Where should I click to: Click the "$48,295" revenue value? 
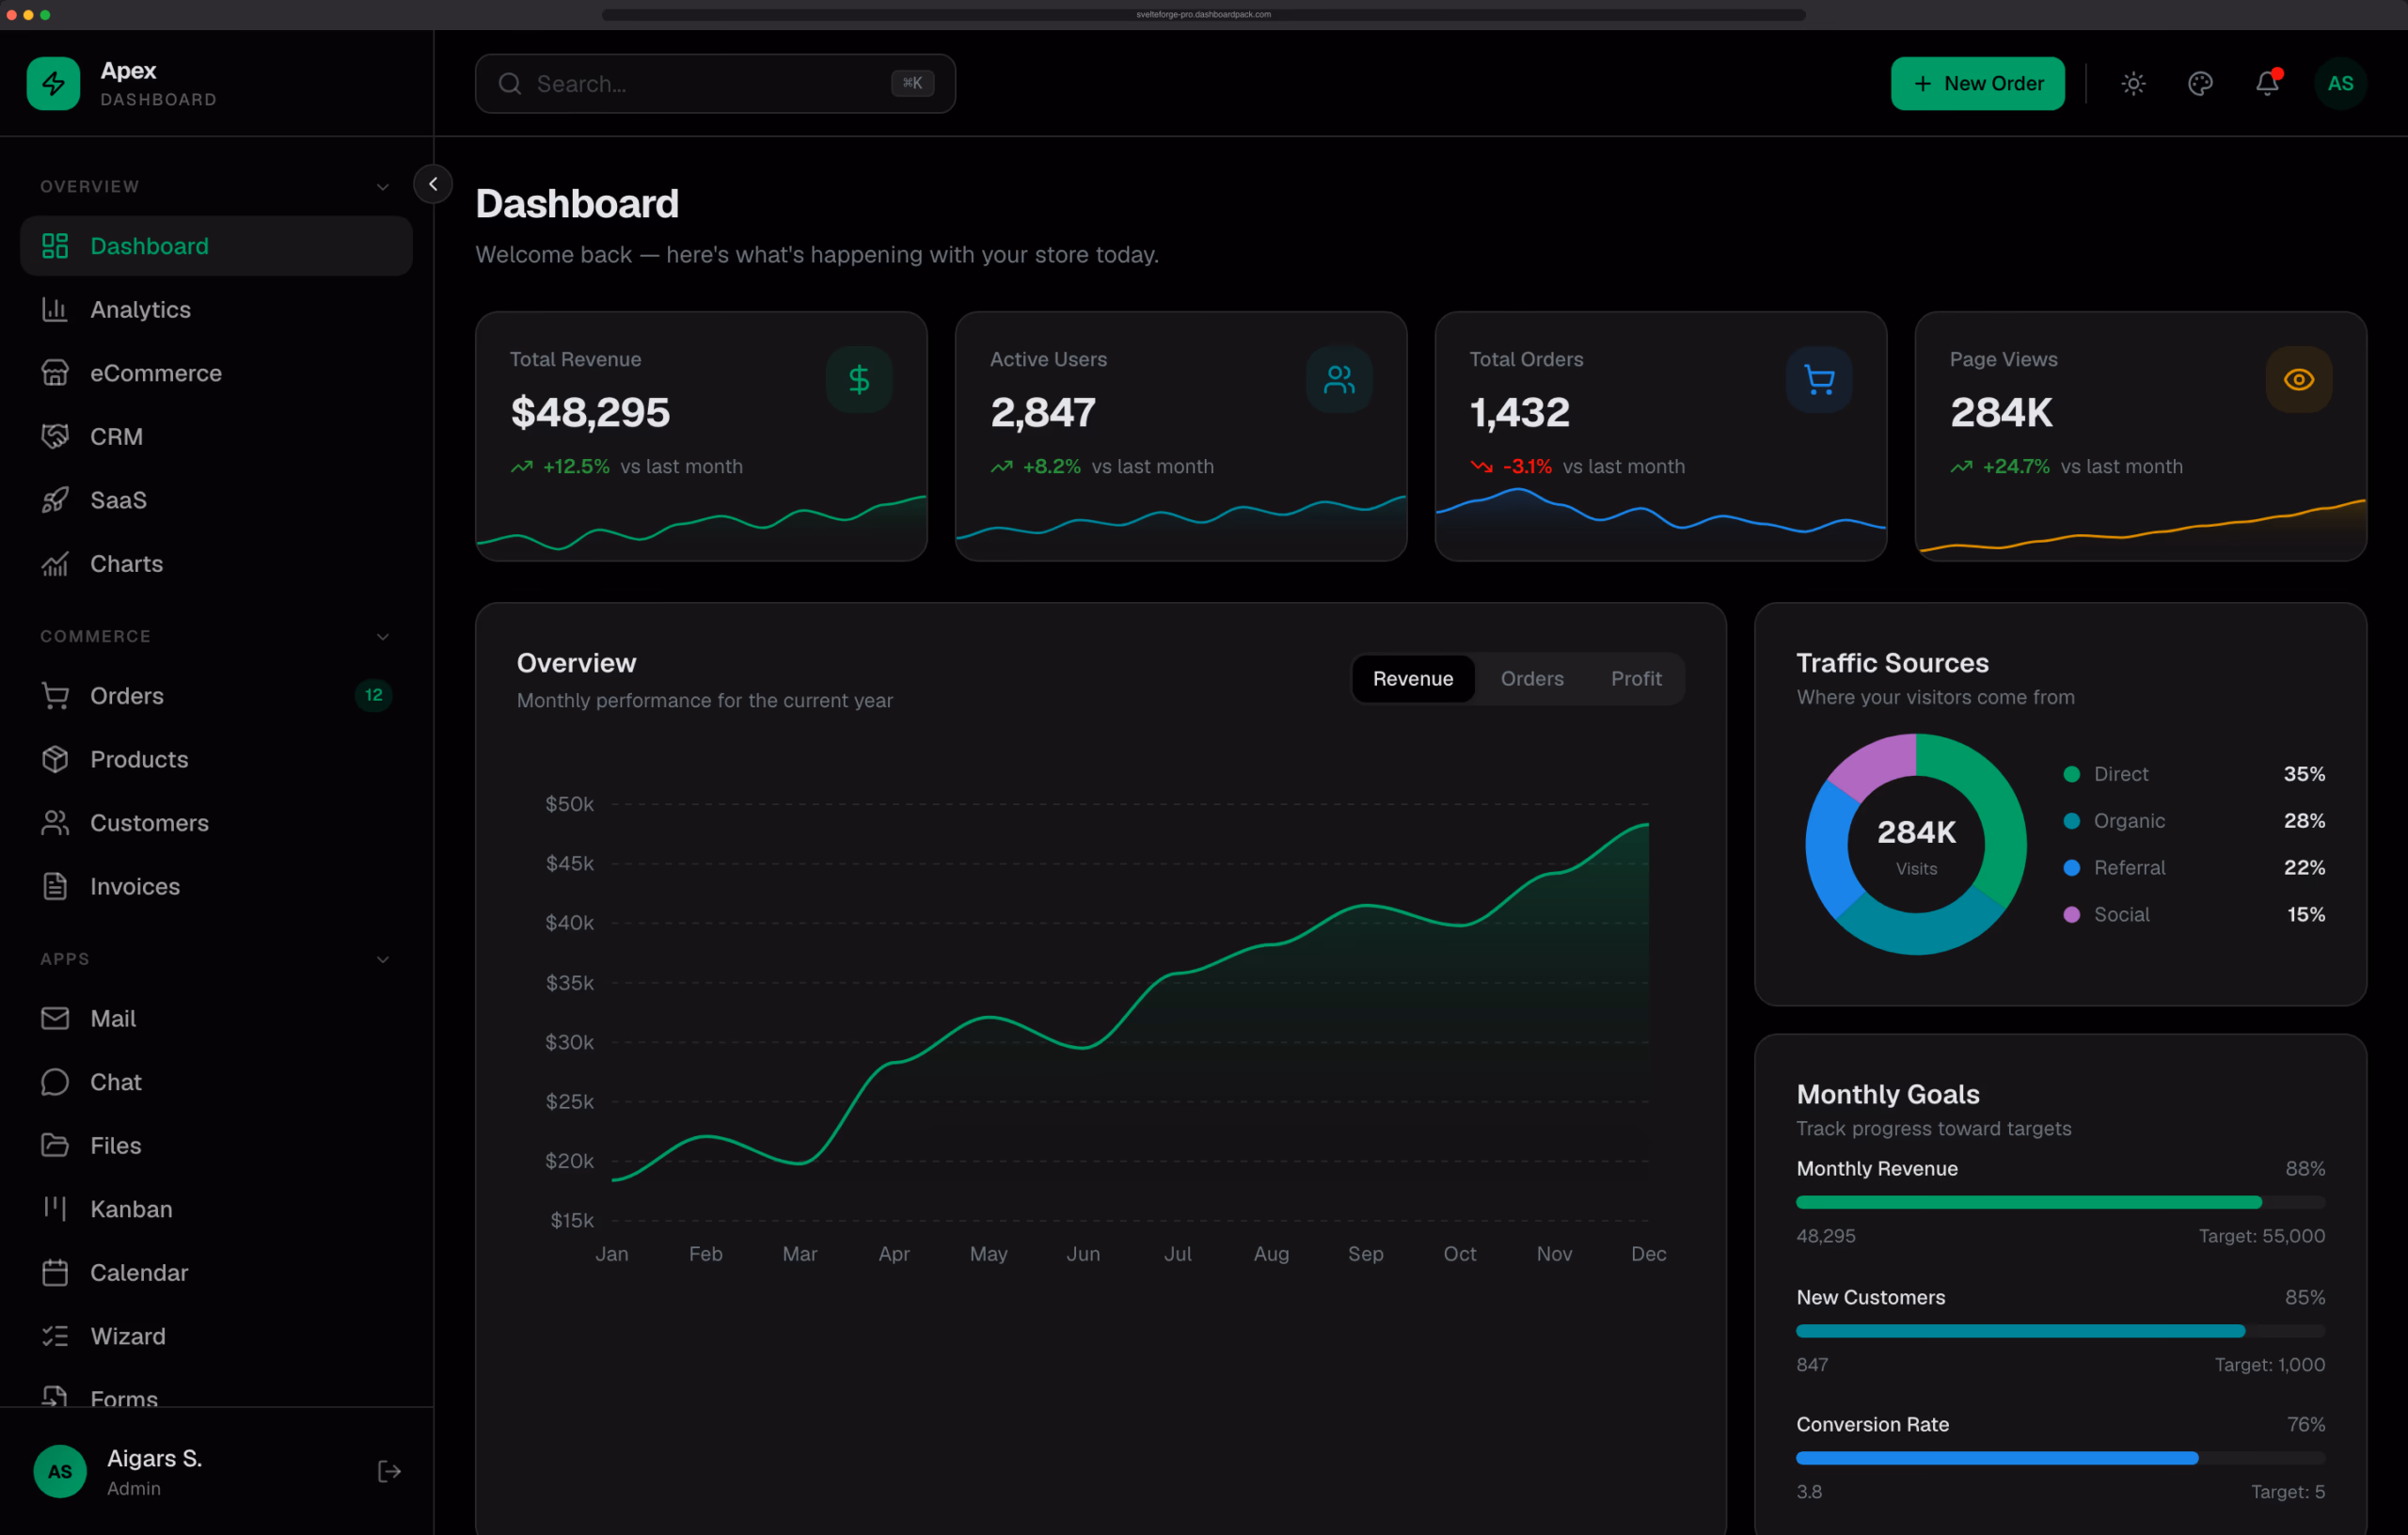coord(590,413)
